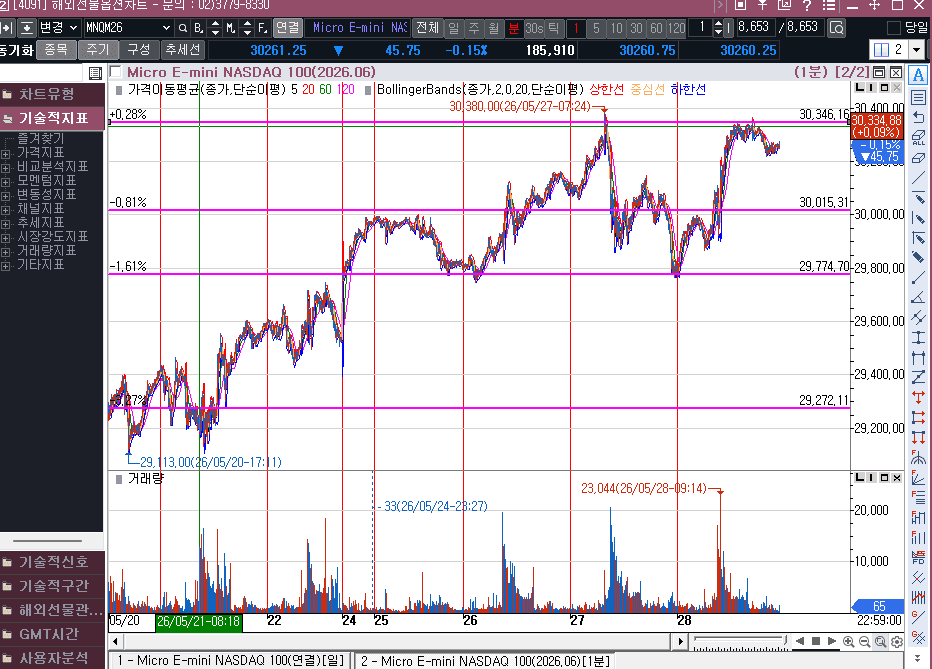This screenshot has height=669, width=932.
Task: Click the F button in the toolbar
Action: click(x=262, y=28)
